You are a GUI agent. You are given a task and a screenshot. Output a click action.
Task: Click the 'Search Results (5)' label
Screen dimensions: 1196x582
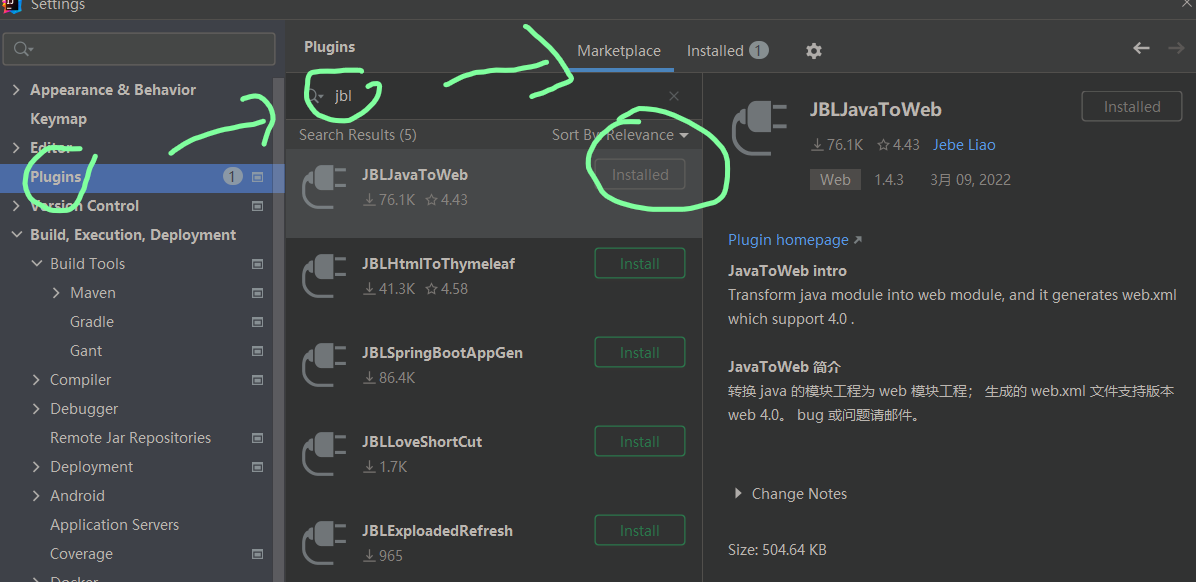[x=358, y=135]
